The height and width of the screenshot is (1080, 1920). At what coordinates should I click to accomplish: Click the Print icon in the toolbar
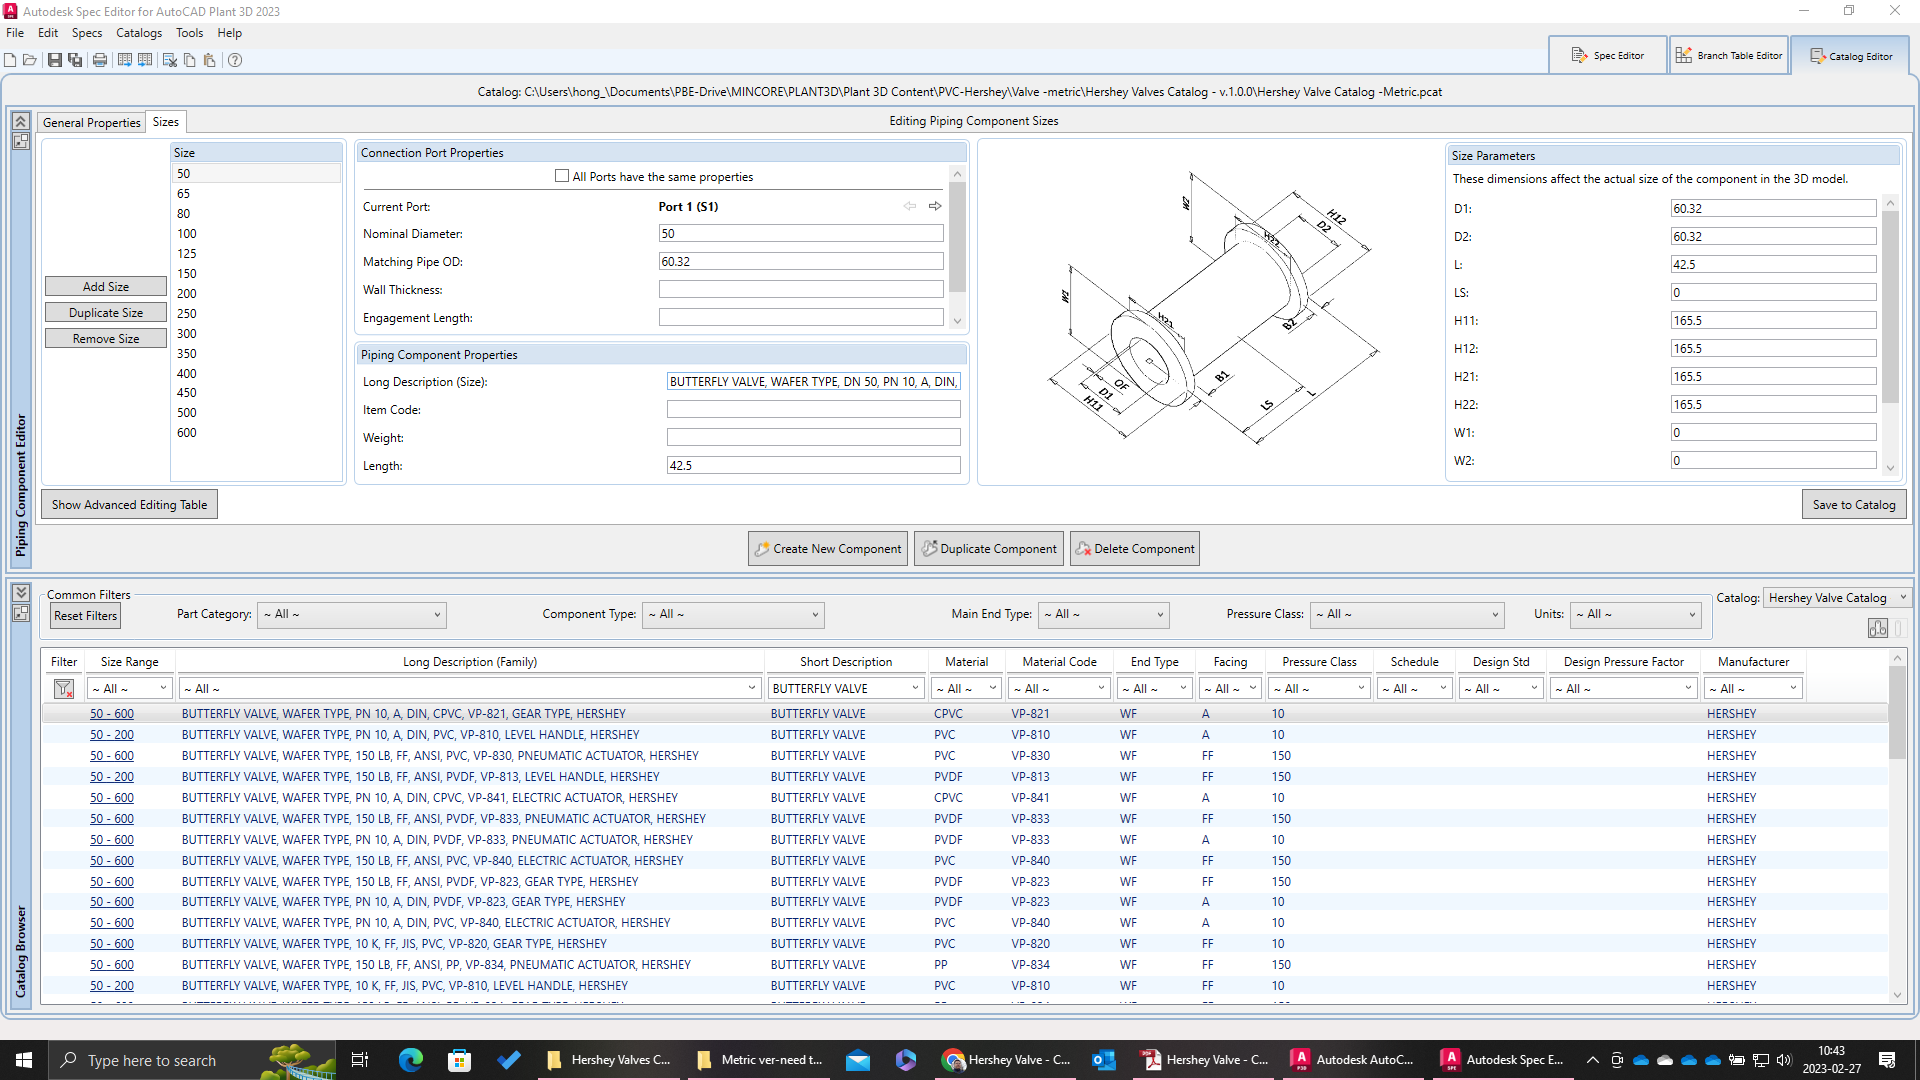100,60
